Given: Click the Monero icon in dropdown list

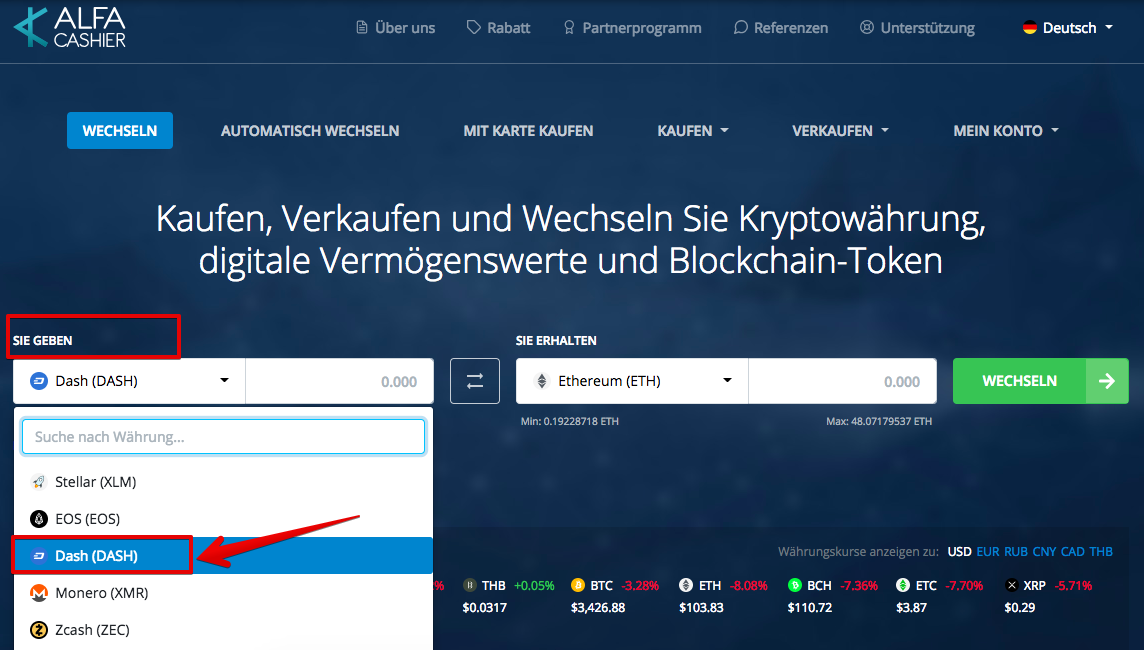Looking at the screenshot, I should pyautogui.click(x=39, y=593).
